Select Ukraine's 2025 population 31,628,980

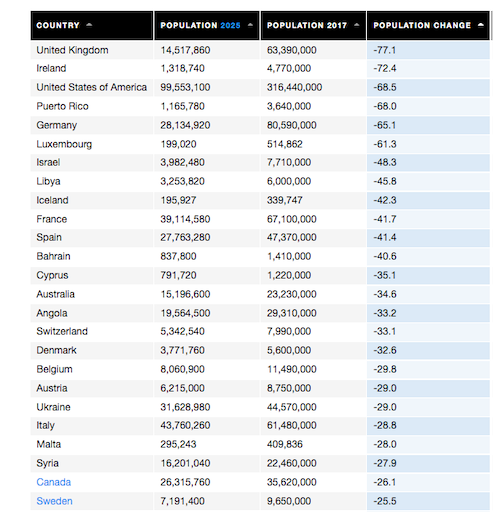pos(185,407)
